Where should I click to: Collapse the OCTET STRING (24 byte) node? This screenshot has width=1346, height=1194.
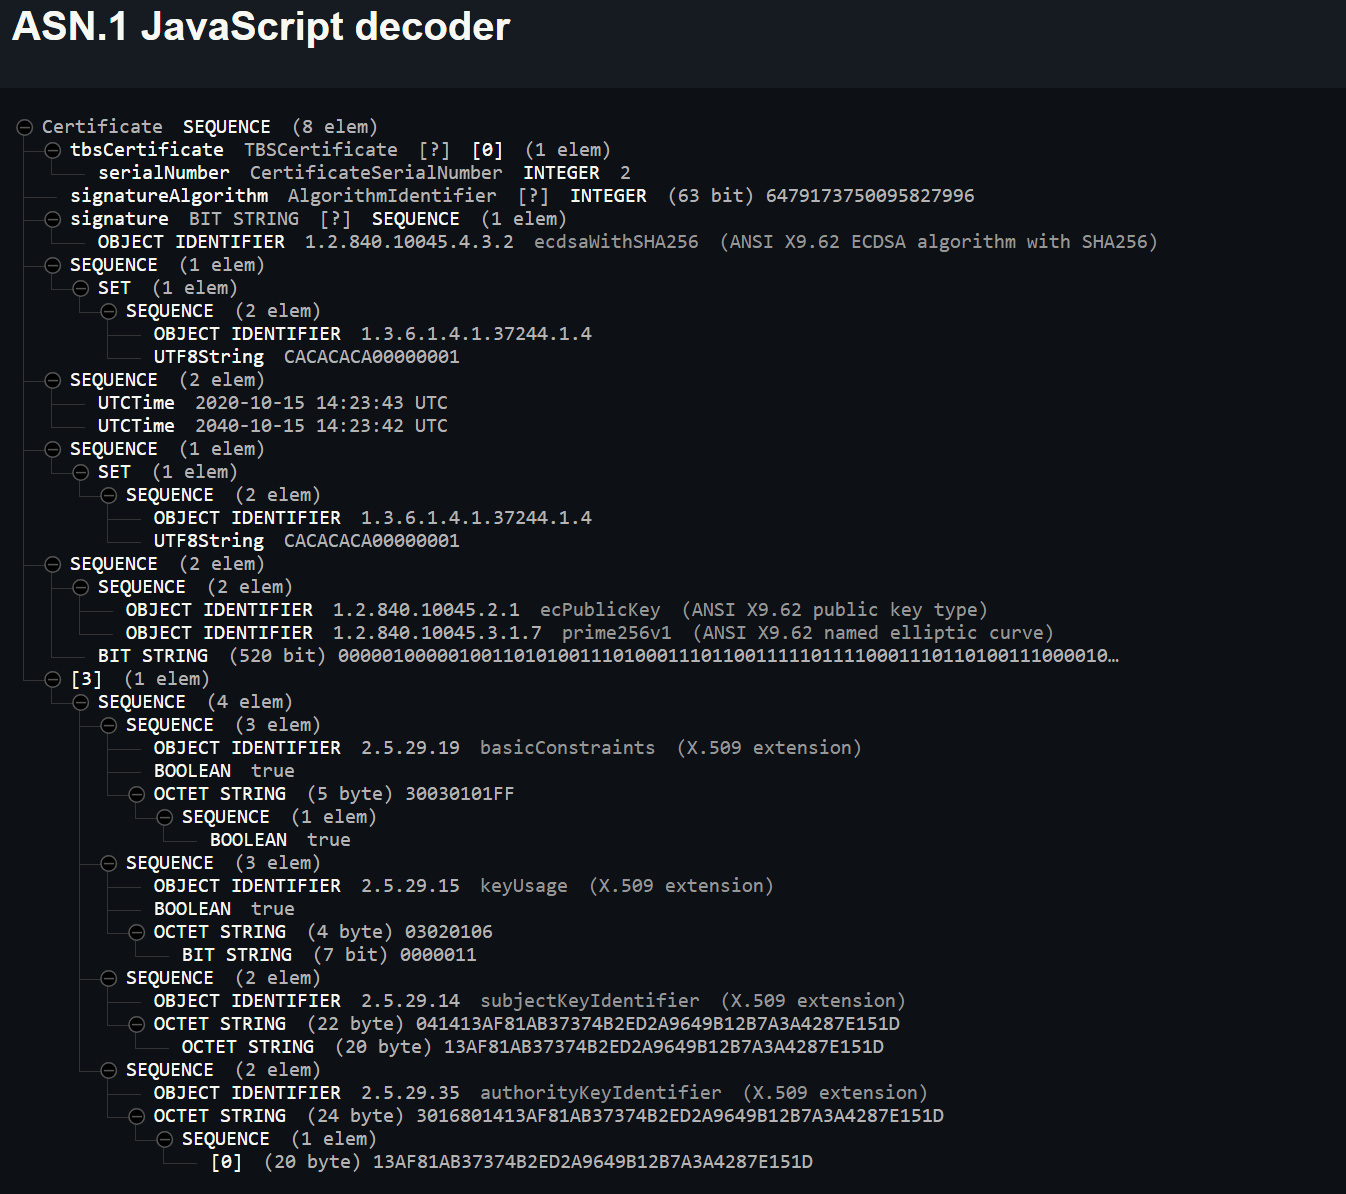pos(137,1116)
